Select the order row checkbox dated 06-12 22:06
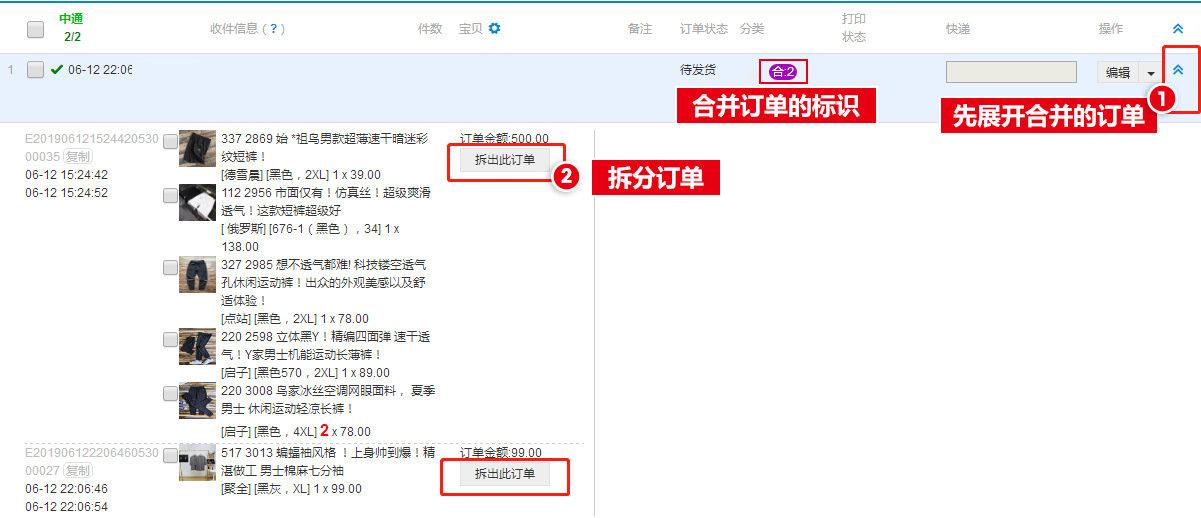1201x518 pixels. [36, 70]
